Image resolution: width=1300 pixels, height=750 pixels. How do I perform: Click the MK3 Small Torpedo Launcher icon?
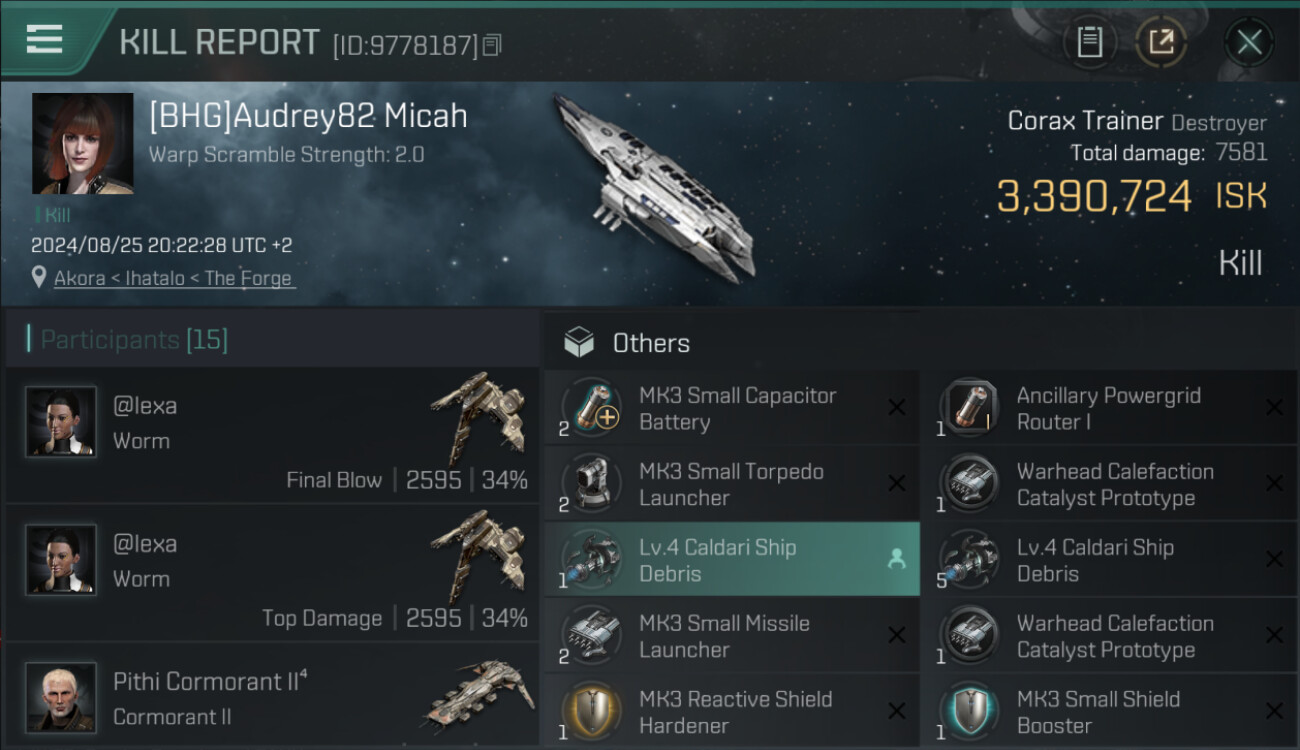591,484
